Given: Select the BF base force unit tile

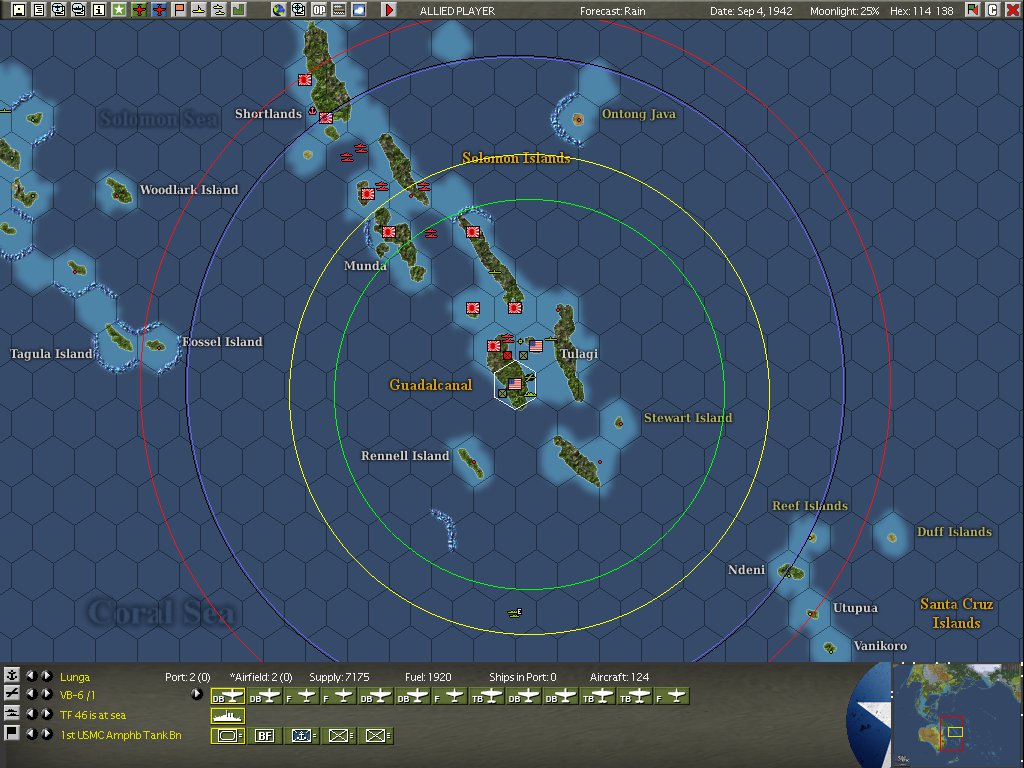Looking at the screenshot, I should tap(264, 735).
